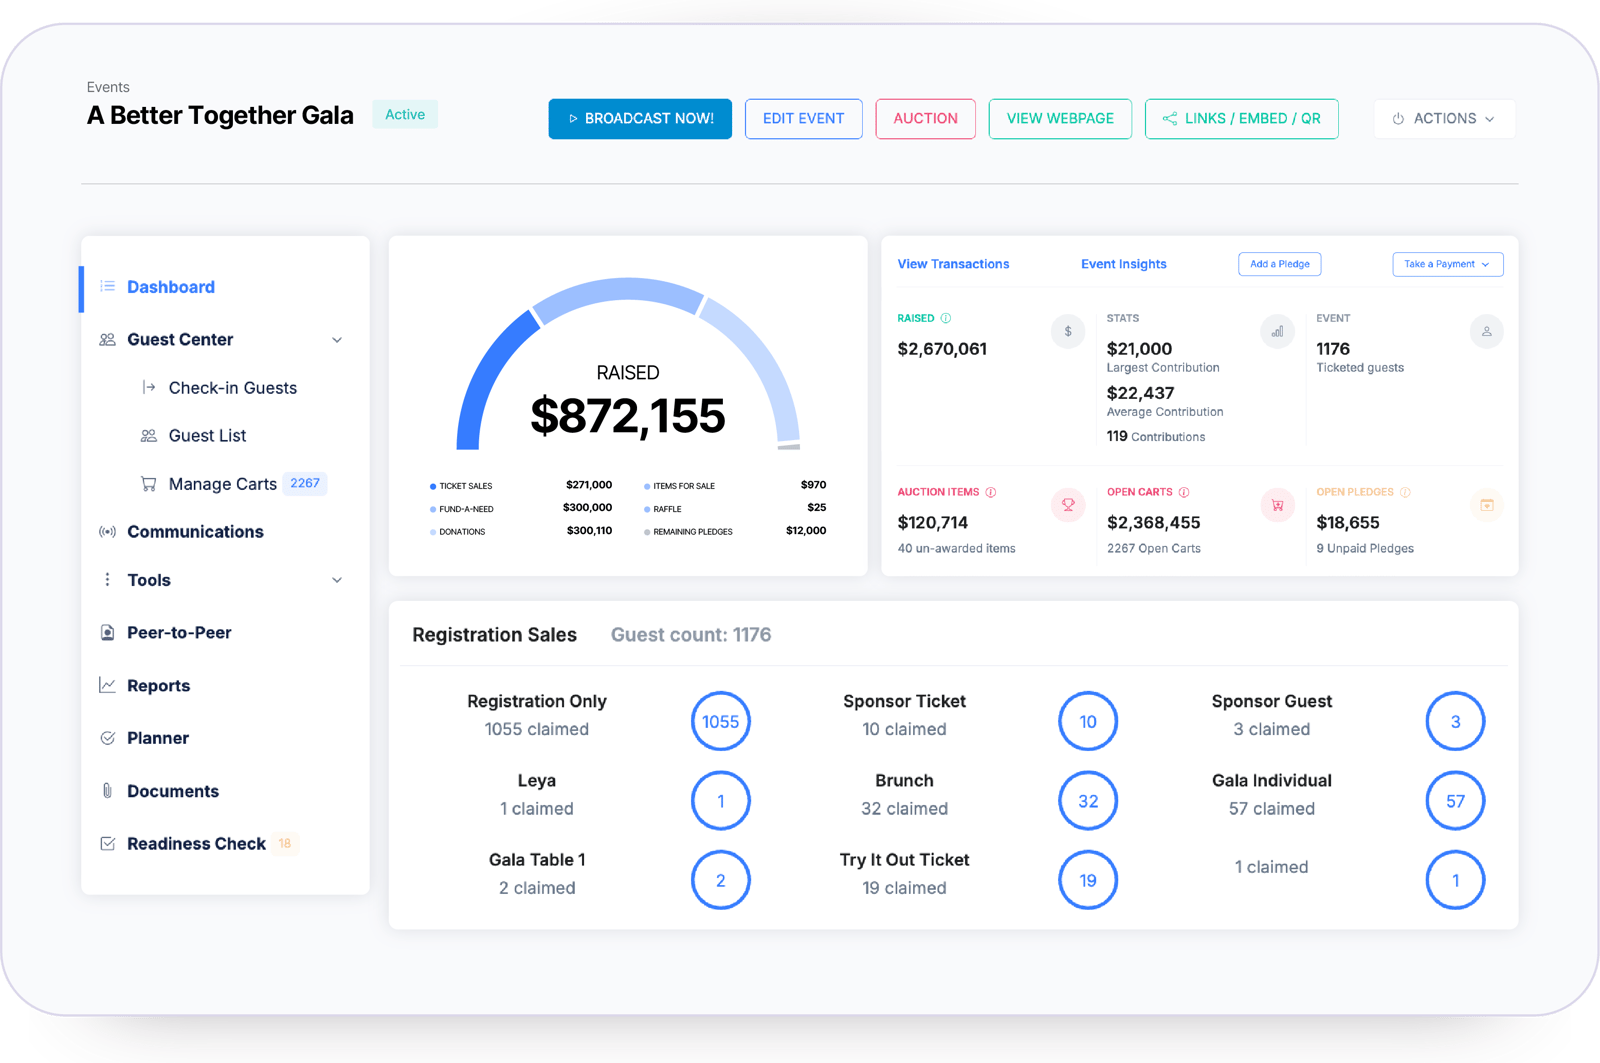Click the info icon next to Raised label
This screenshot has height=1063, width=1600.
(946, 318)
